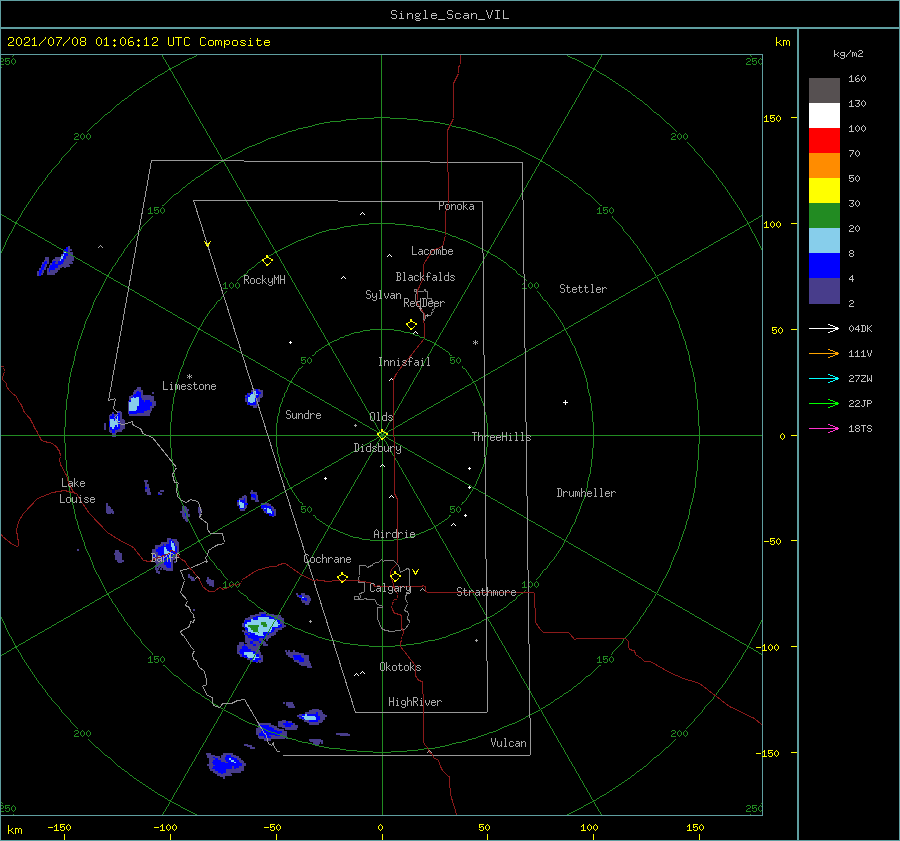Click the green 22JP arrow in legend

click(x=824, y=404)
